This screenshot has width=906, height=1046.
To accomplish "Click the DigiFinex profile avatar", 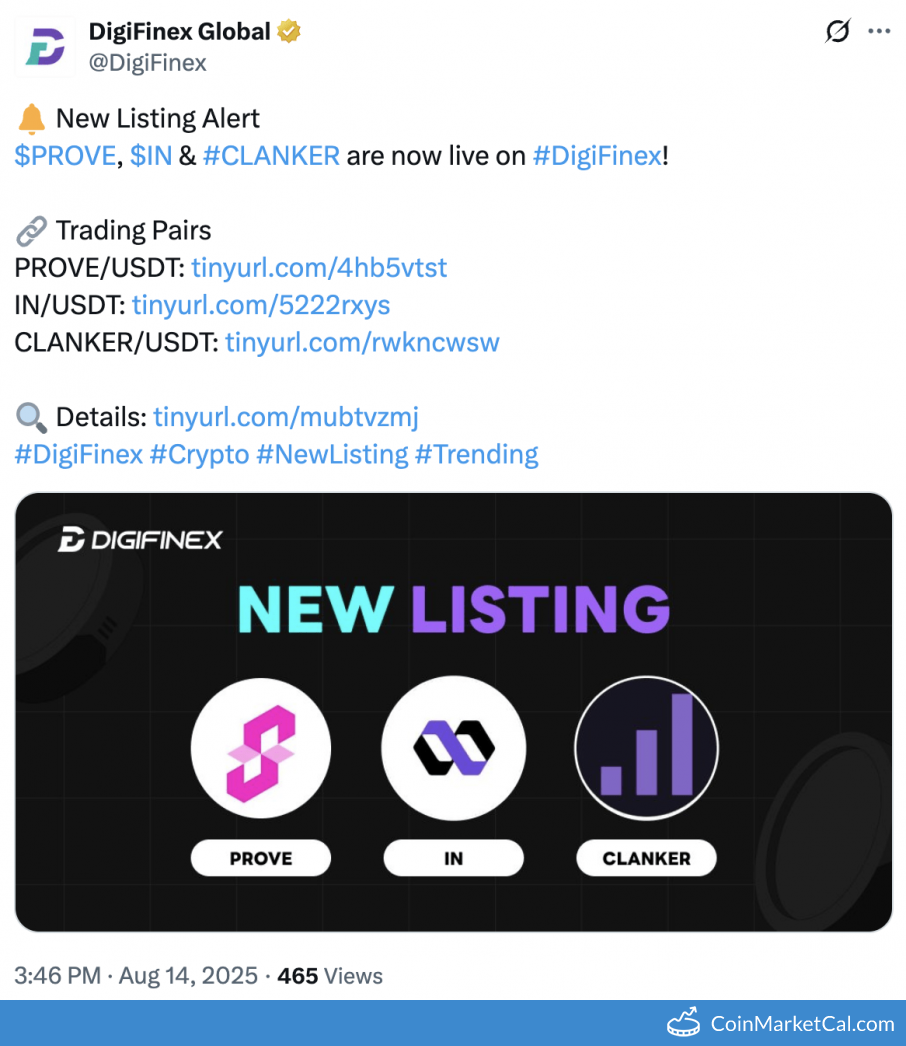I will 45,46.
